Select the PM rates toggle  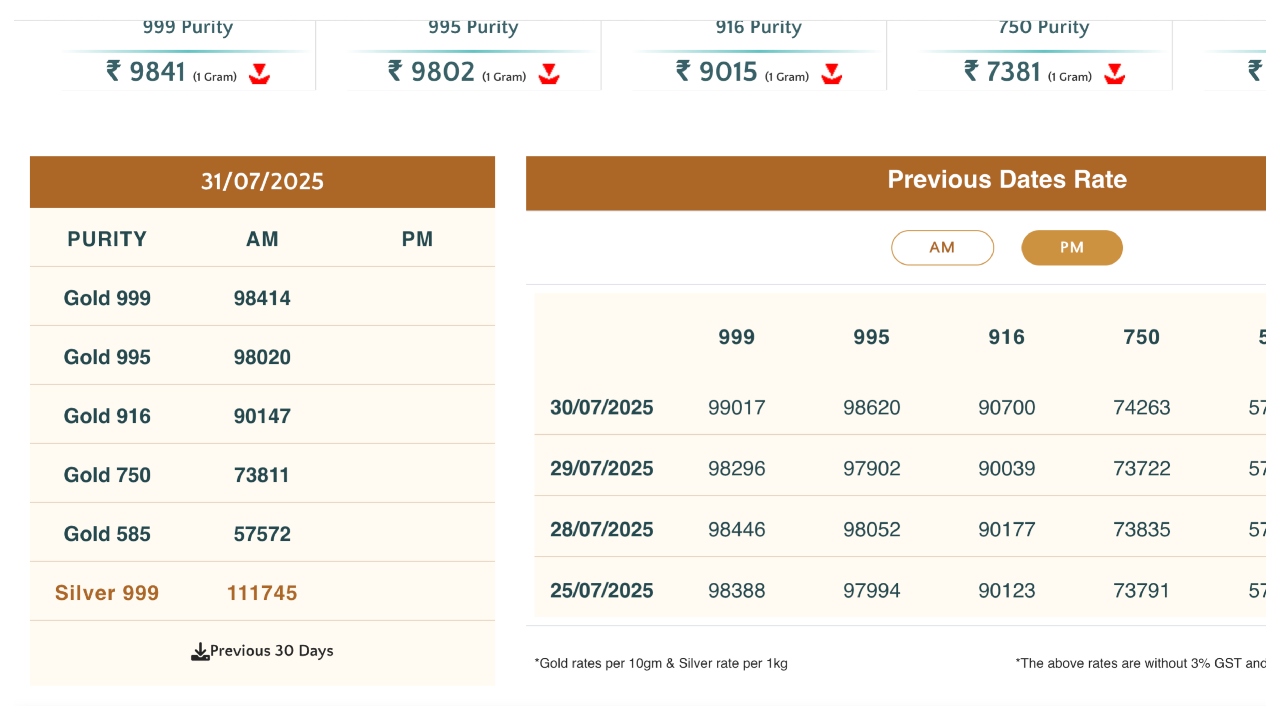tap(1072, 248)
